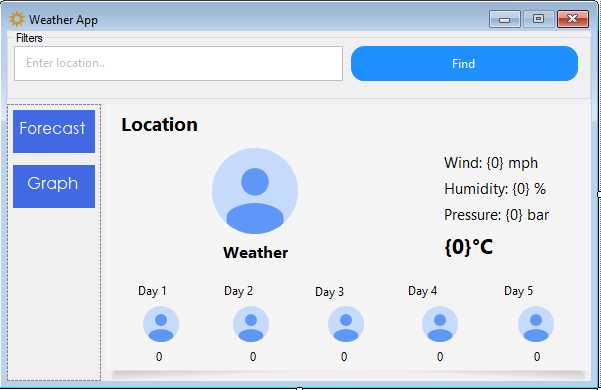Click the Find button
Viewport: 601px width, 390px height.
pos(464,64)
